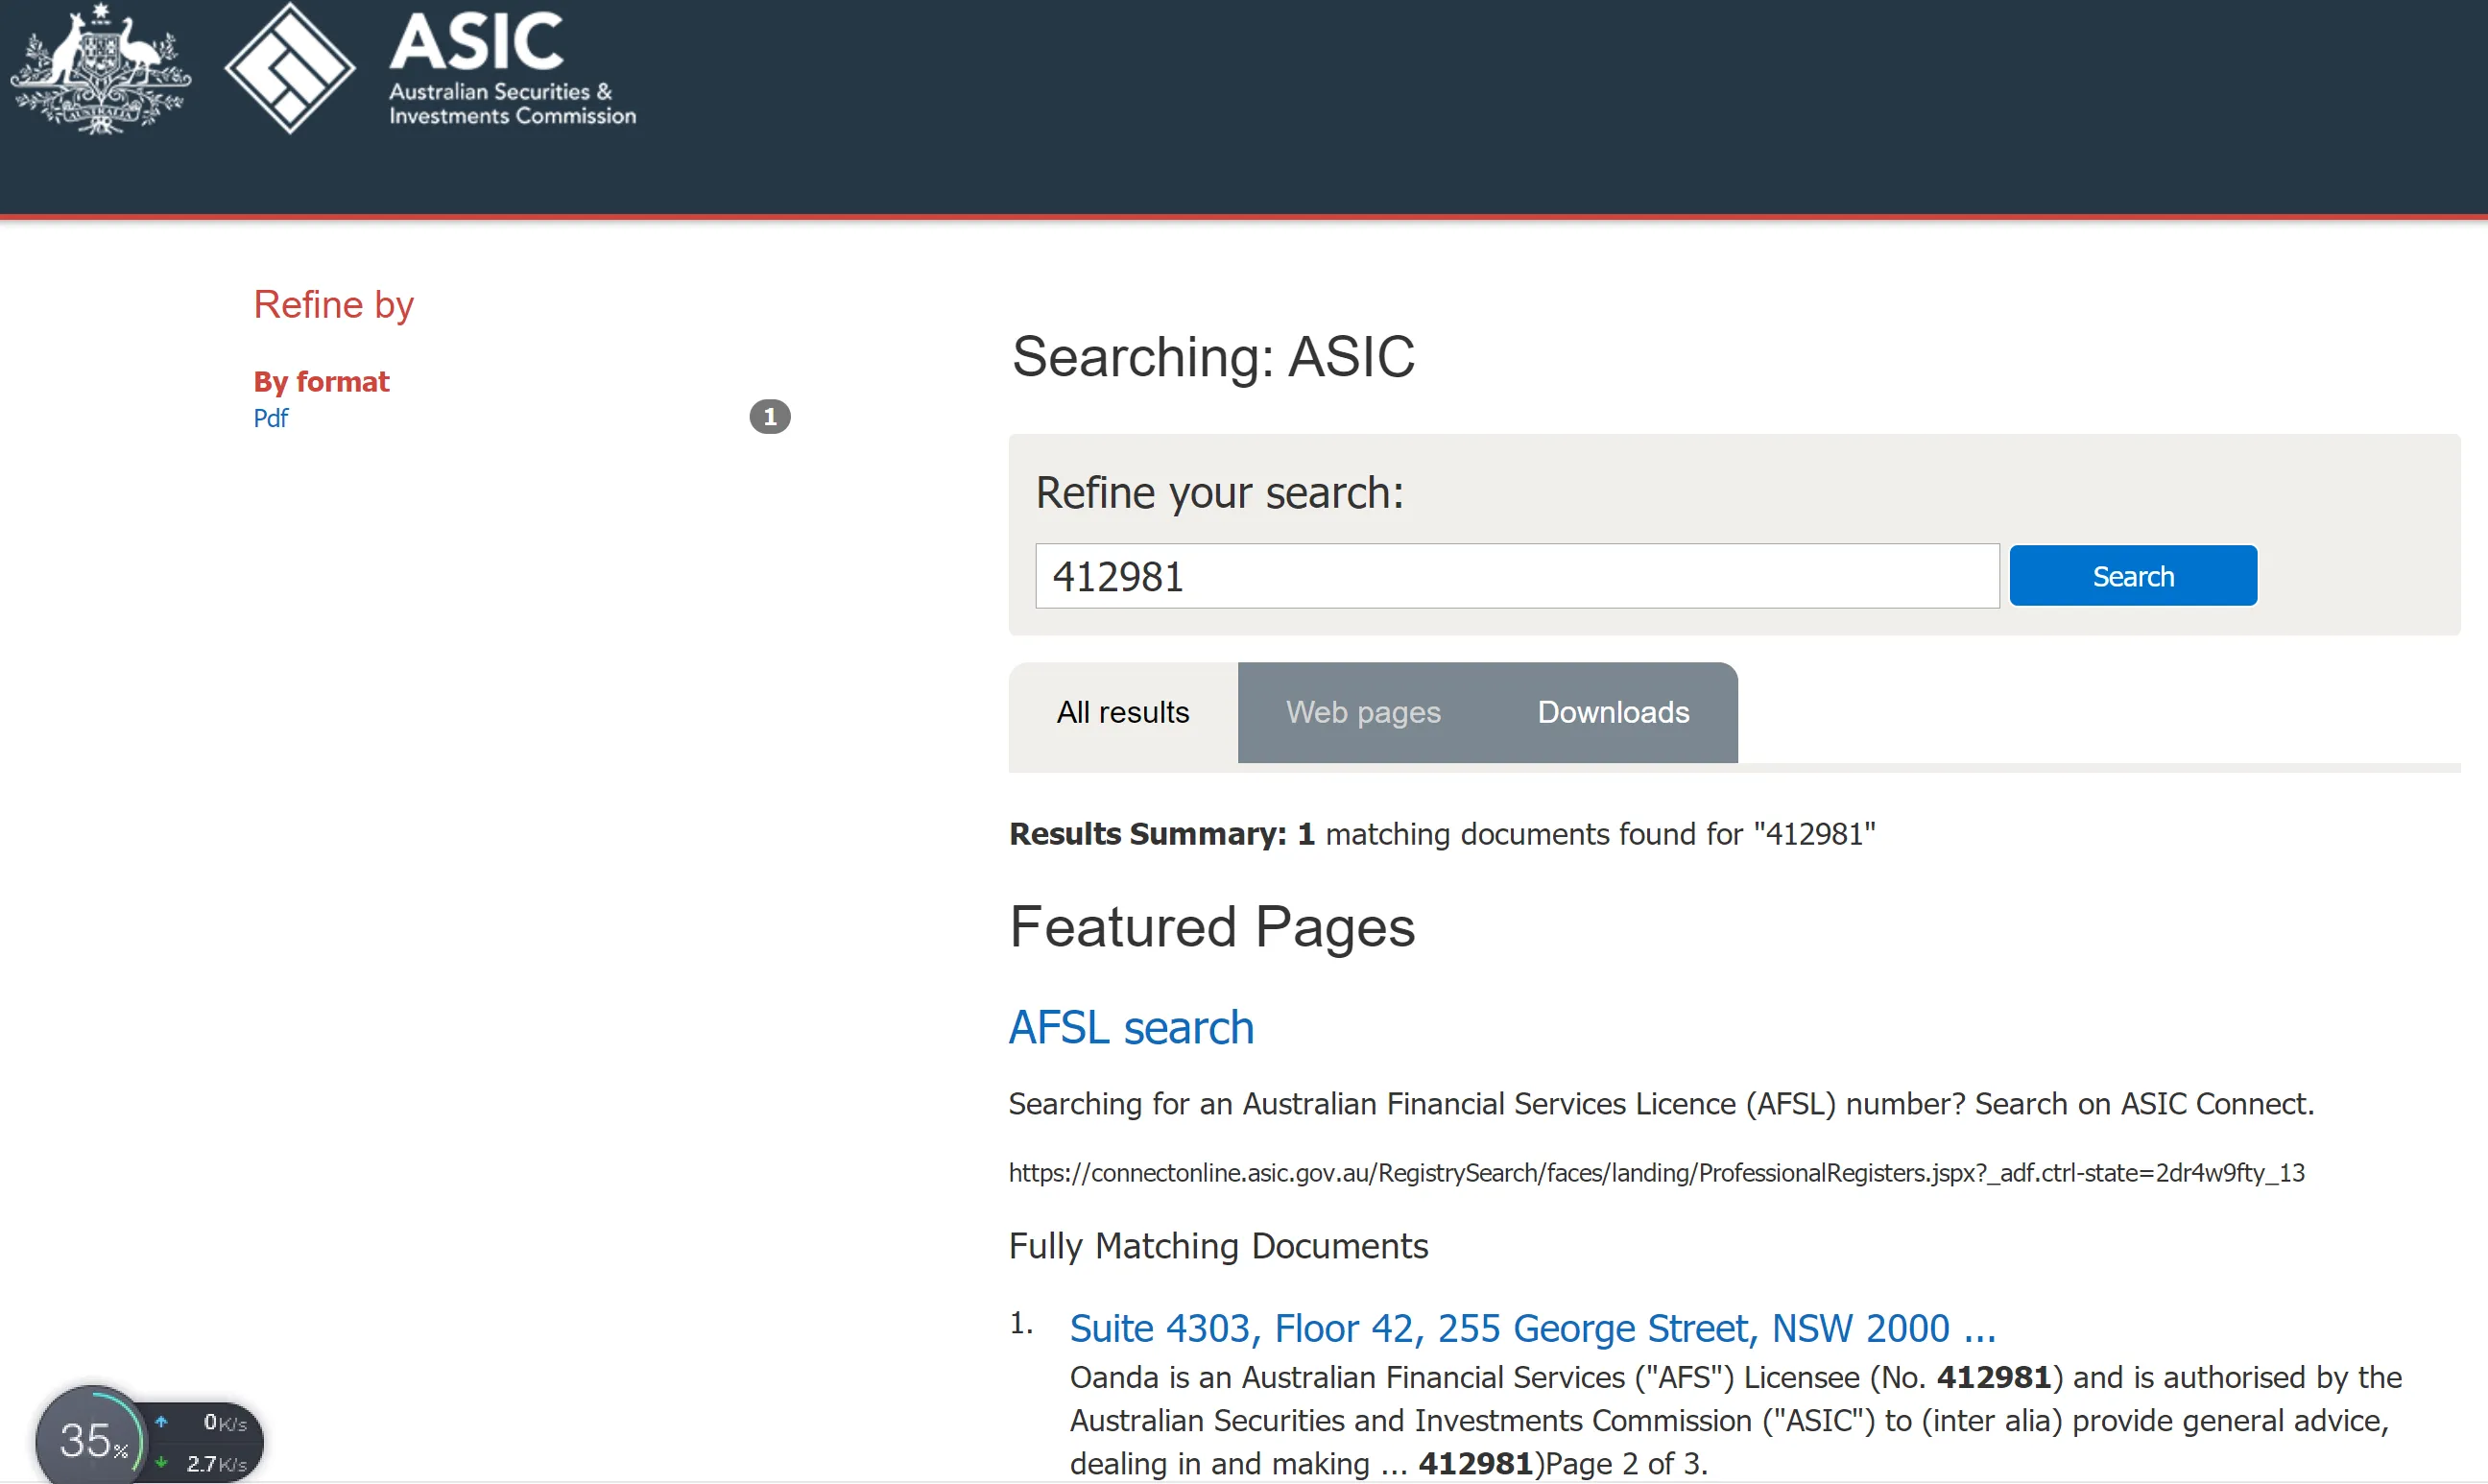2488x1484 pixels.
Task: Click the Australian coat of arms crest
Action: [x=100, y=70]
